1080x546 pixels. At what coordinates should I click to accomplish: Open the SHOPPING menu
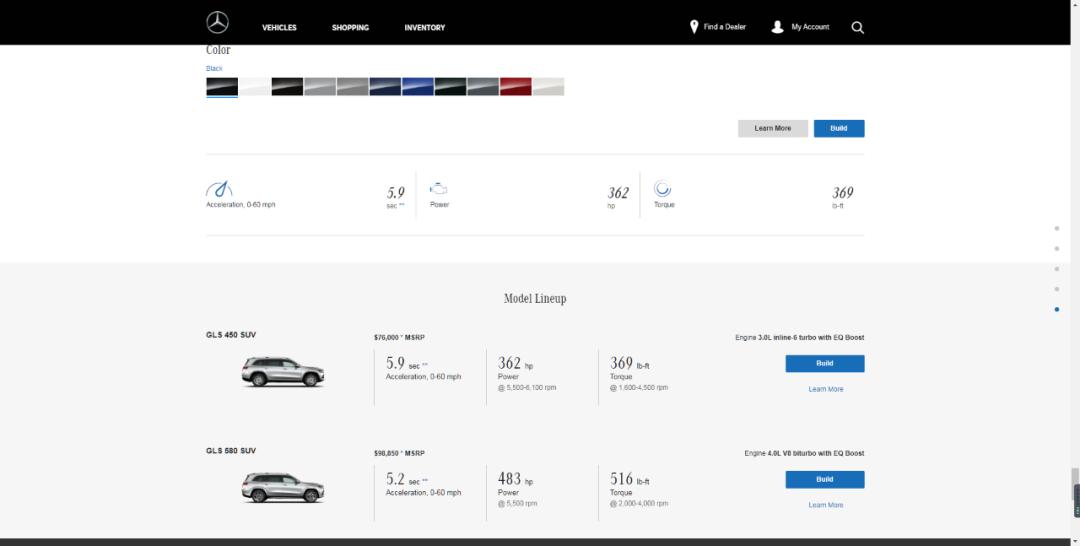350,28
